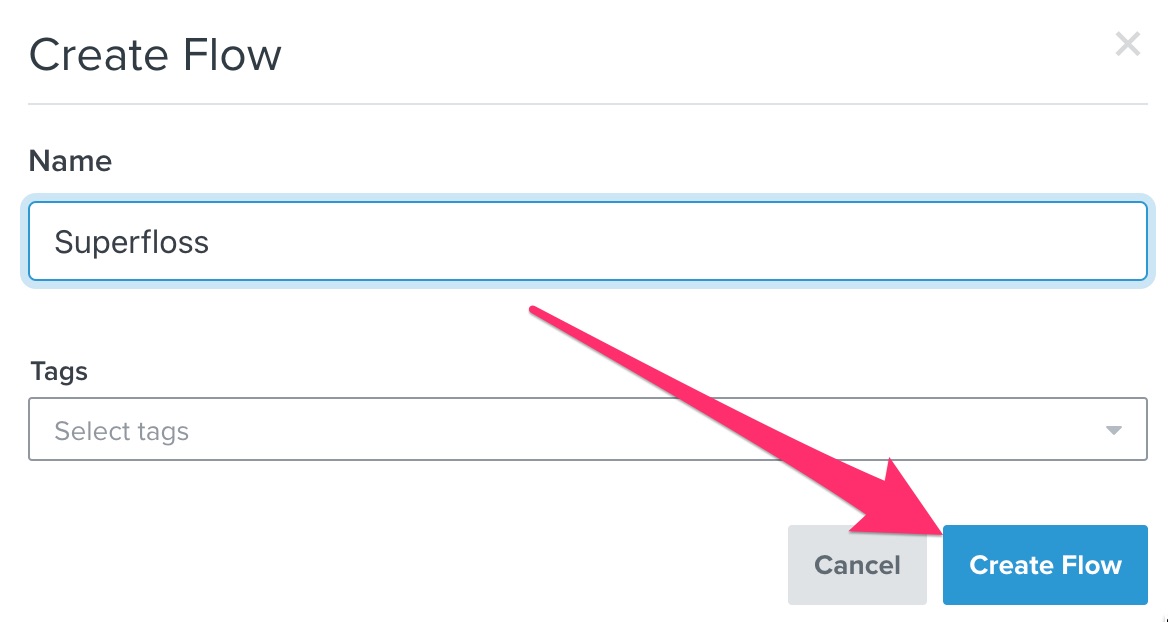
Task: Confirm with the blue Create Flow button
Action: pyautogui.click(x=1045, y=565)
